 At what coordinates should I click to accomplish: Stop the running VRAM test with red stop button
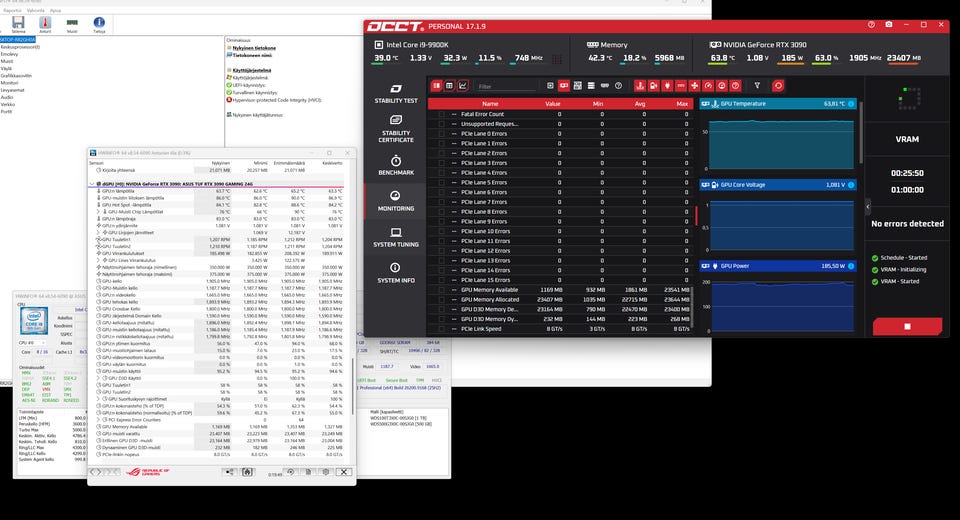(x=907, y=326)
